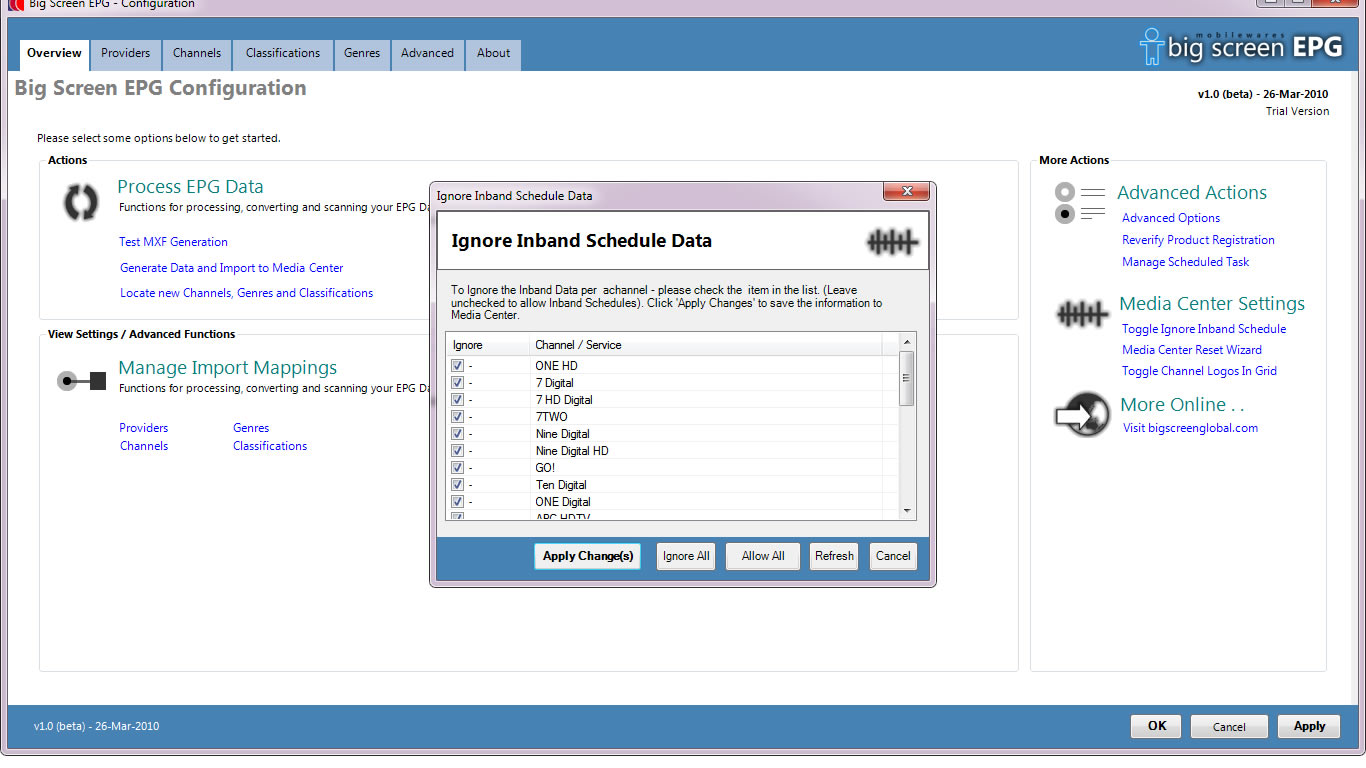Close the Ignore Inband Schedule Data dialog
1366x768 pixels.
[907, 192]
